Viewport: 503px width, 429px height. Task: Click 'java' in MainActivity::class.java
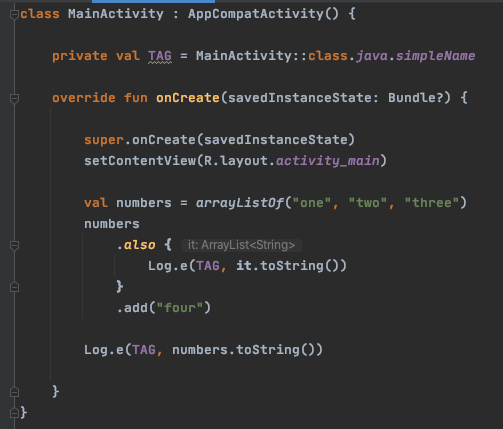[372, 56]
